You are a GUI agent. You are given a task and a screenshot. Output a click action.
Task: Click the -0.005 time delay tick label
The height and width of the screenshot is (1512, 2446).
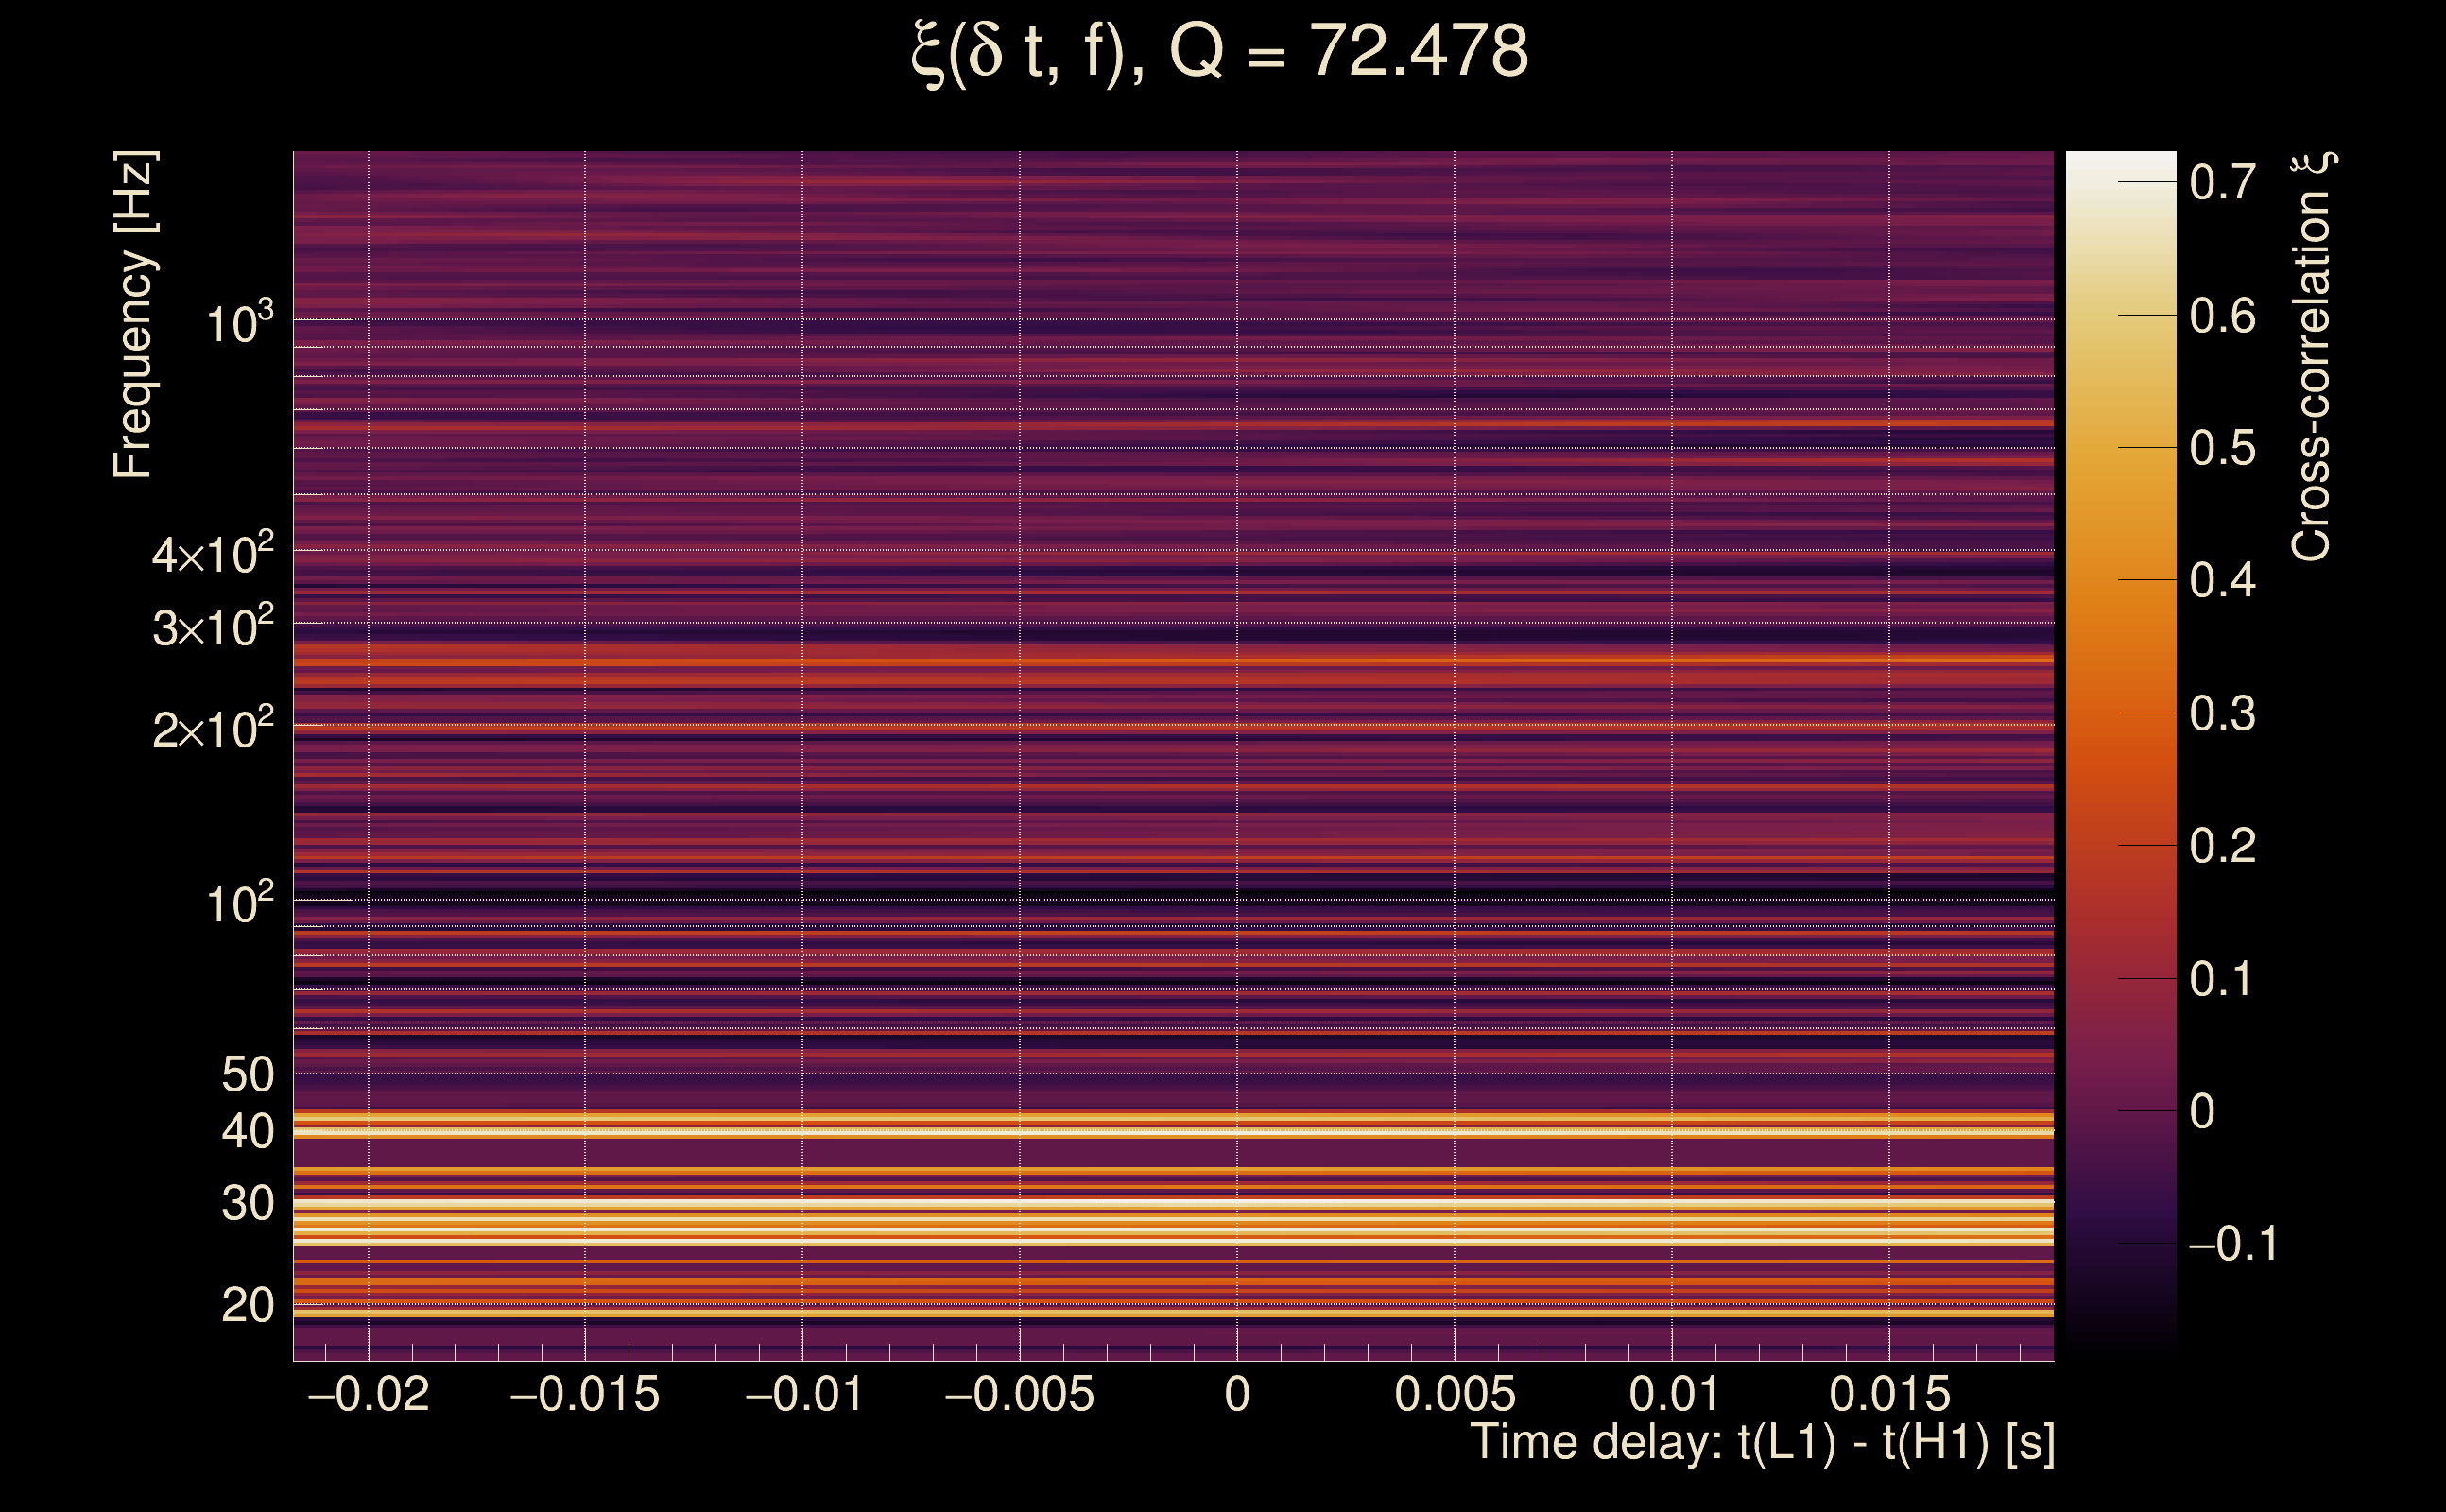pyautogui.click(x=1019, y=1394)
